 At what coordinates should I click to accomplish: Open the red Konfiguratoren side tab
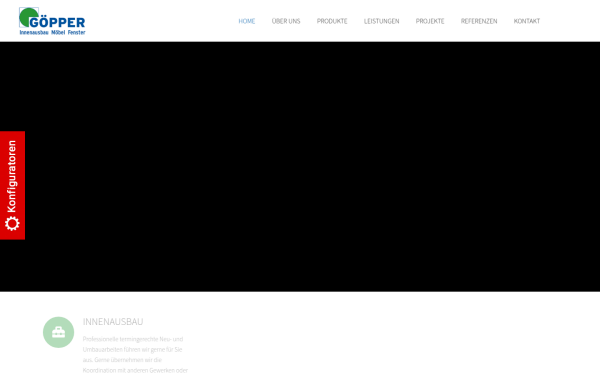12,185
